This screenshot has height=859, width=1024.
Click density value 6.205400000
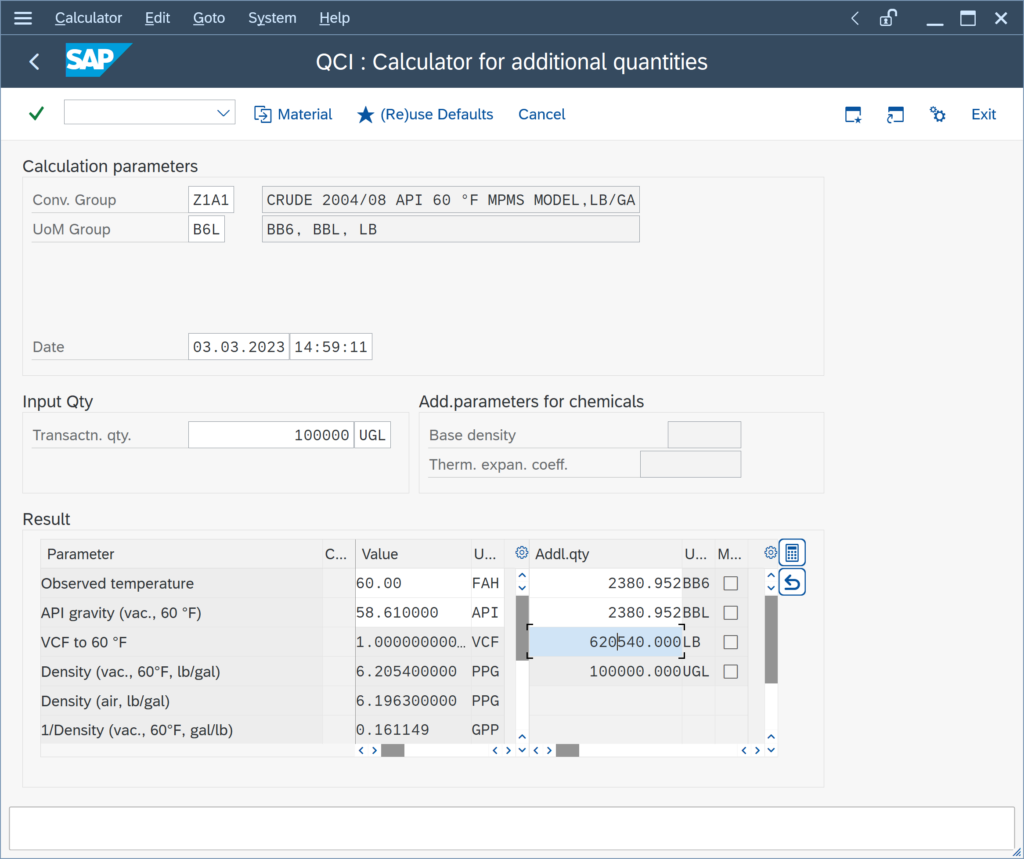coord(413,672)
